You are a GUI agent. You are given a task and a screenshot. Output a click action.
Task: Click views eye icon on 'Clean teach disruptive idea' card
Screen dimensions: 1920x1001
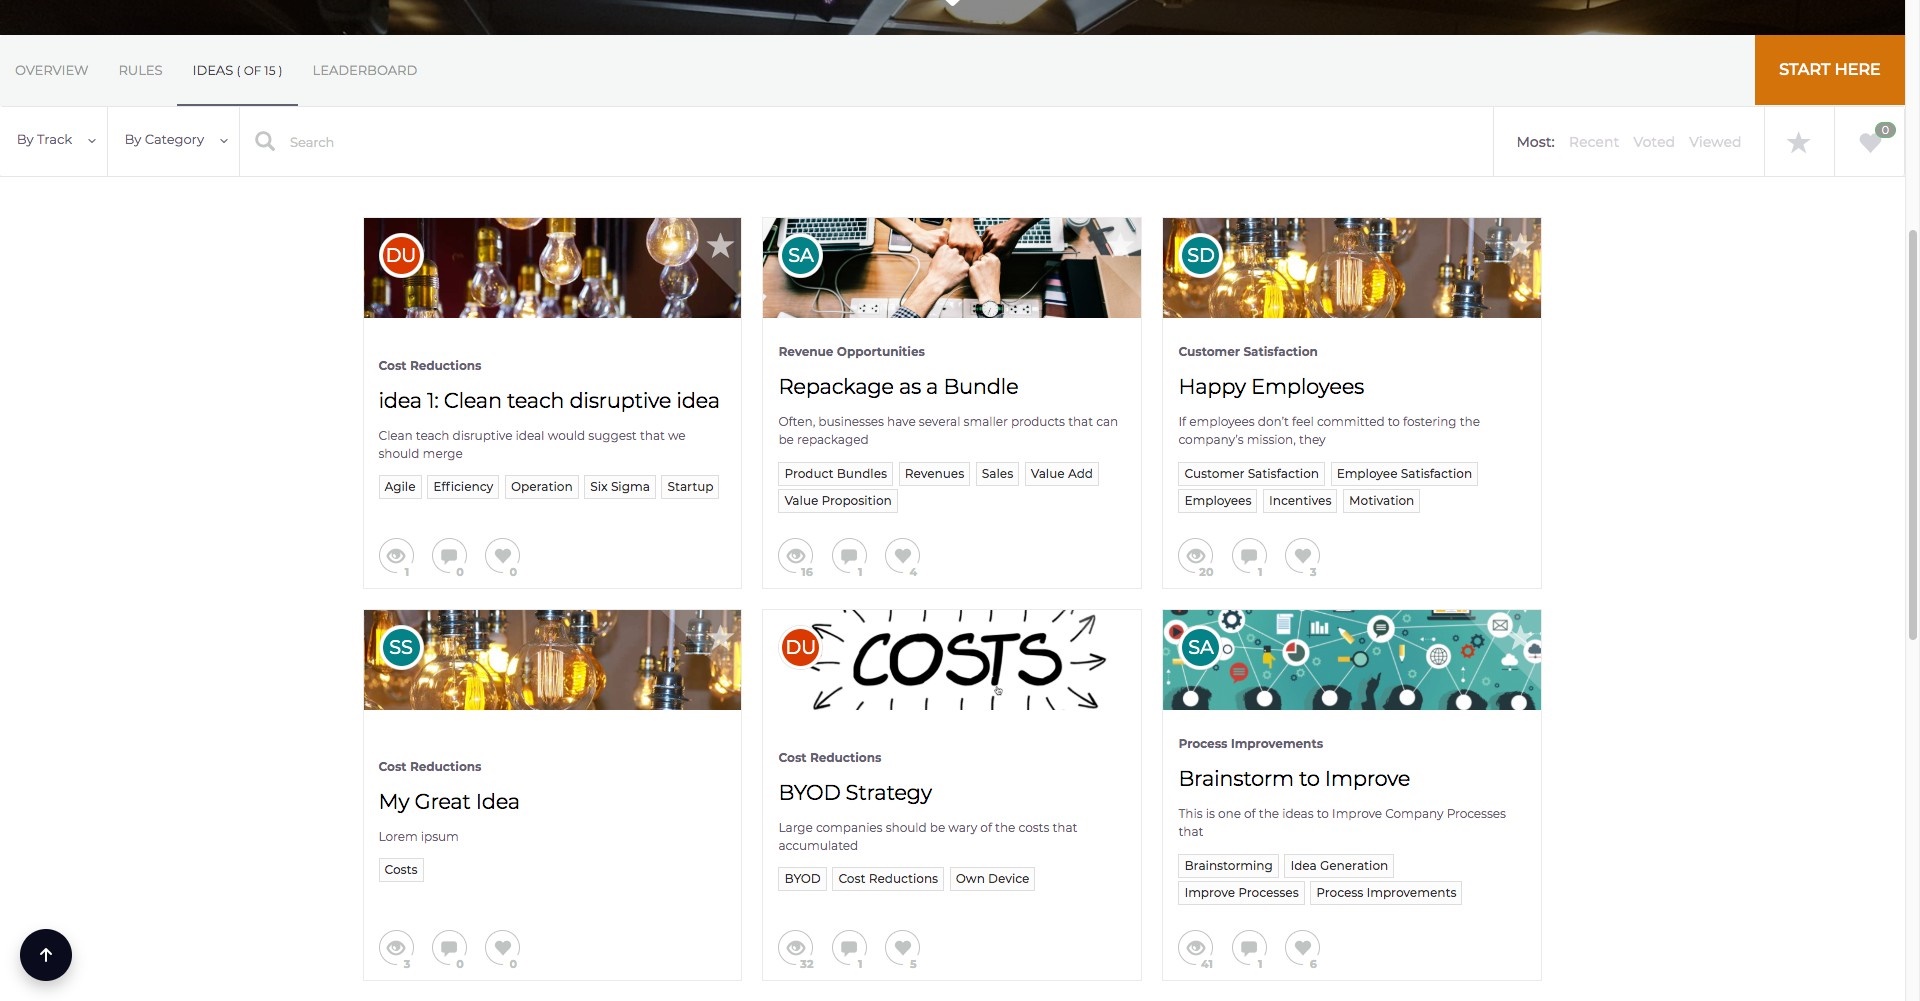click(396, 556)
